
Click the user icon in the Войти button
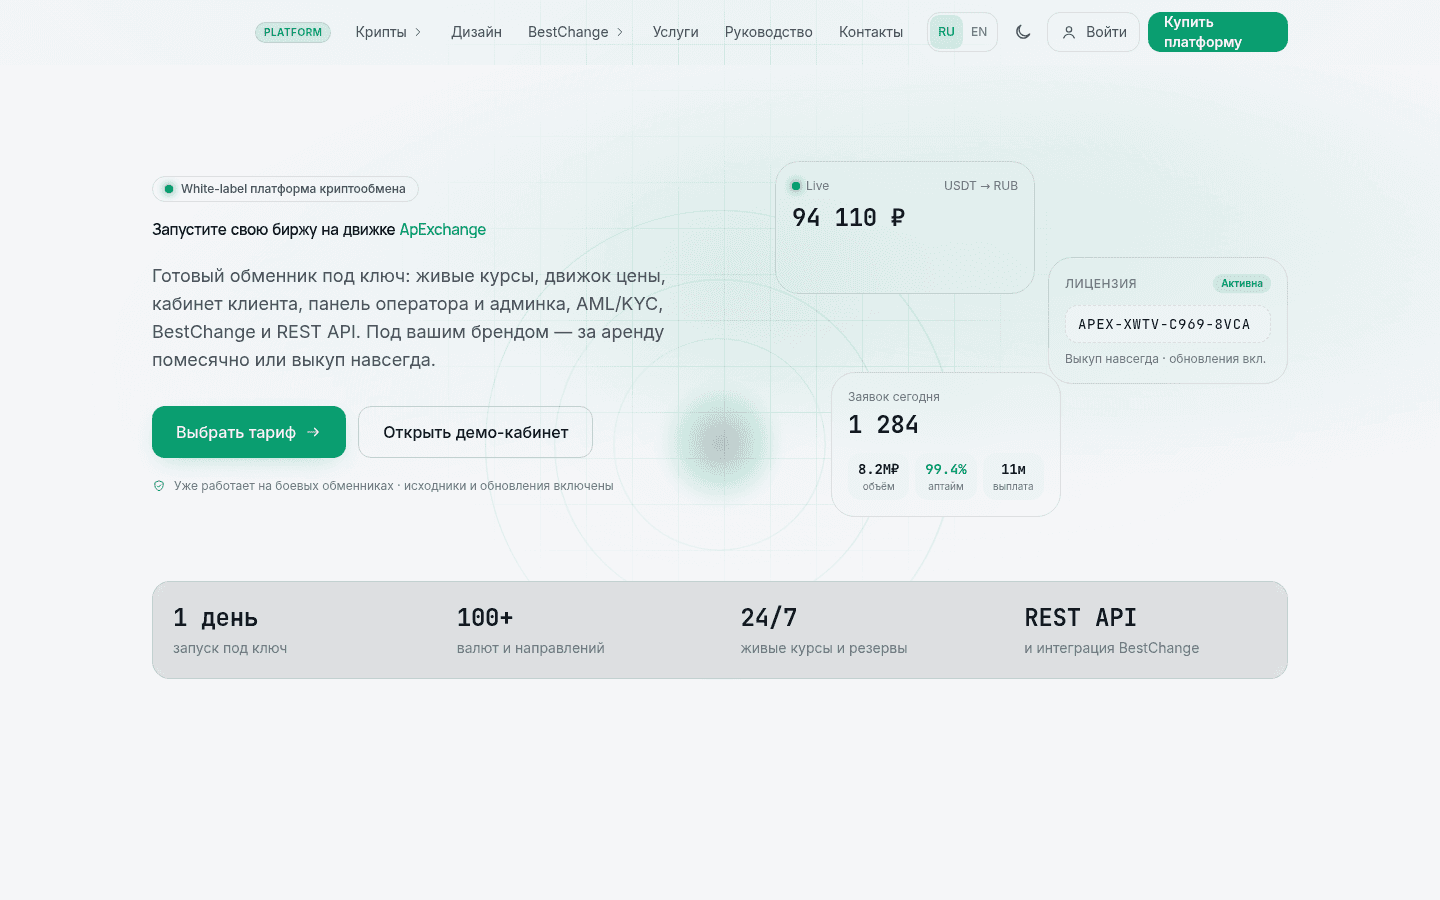point(1069,32)
